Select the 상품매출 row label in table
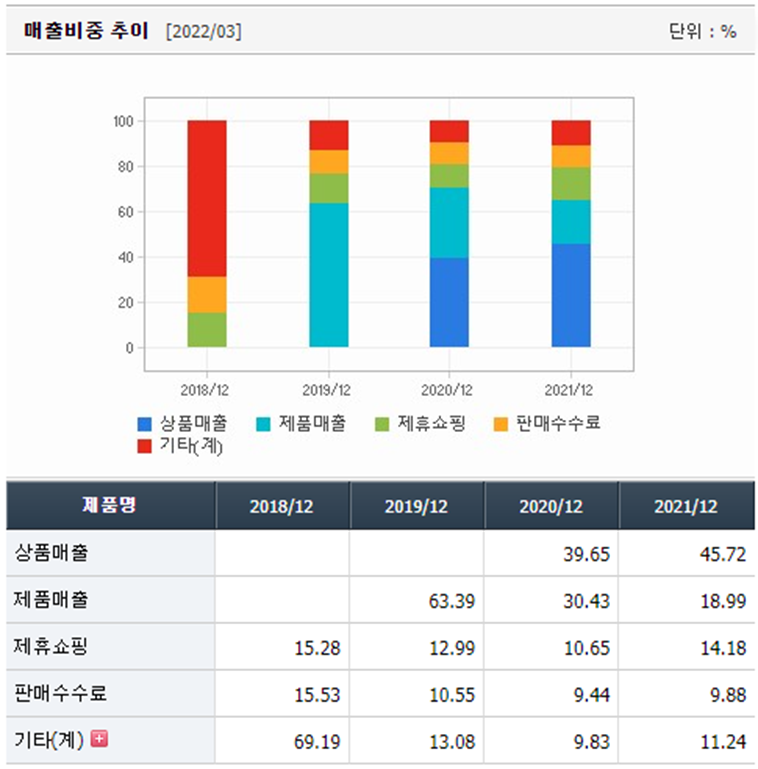Image resolution: width=758 pixels, height=769 pixels. tap(51, 553)
